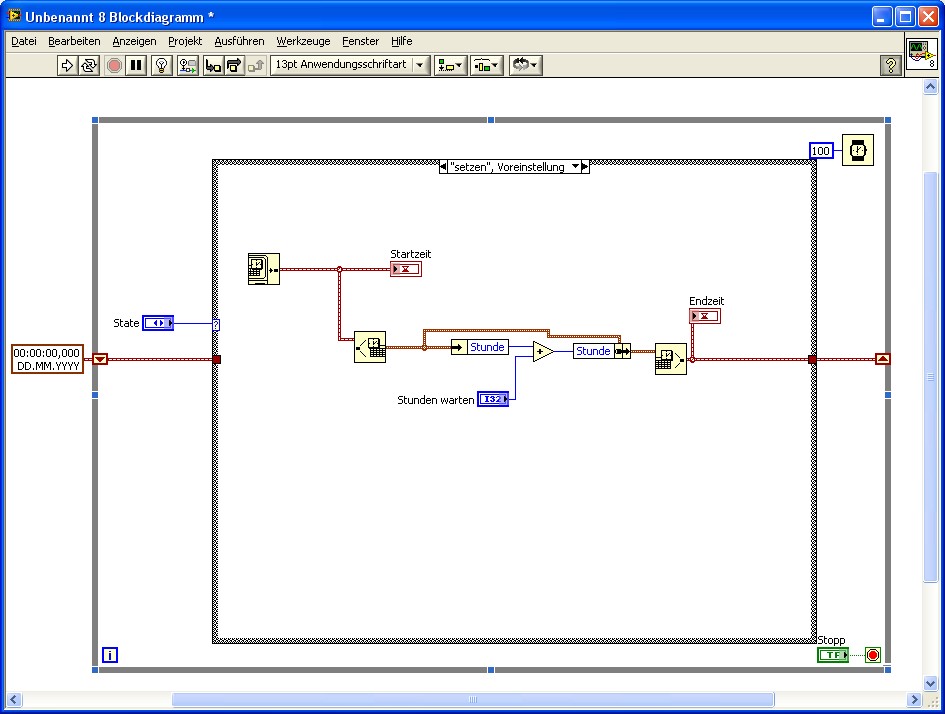The width and height of the screenshot is (945, 714).
Task: Click the Step Into button
Action: (x=213, y=65)
